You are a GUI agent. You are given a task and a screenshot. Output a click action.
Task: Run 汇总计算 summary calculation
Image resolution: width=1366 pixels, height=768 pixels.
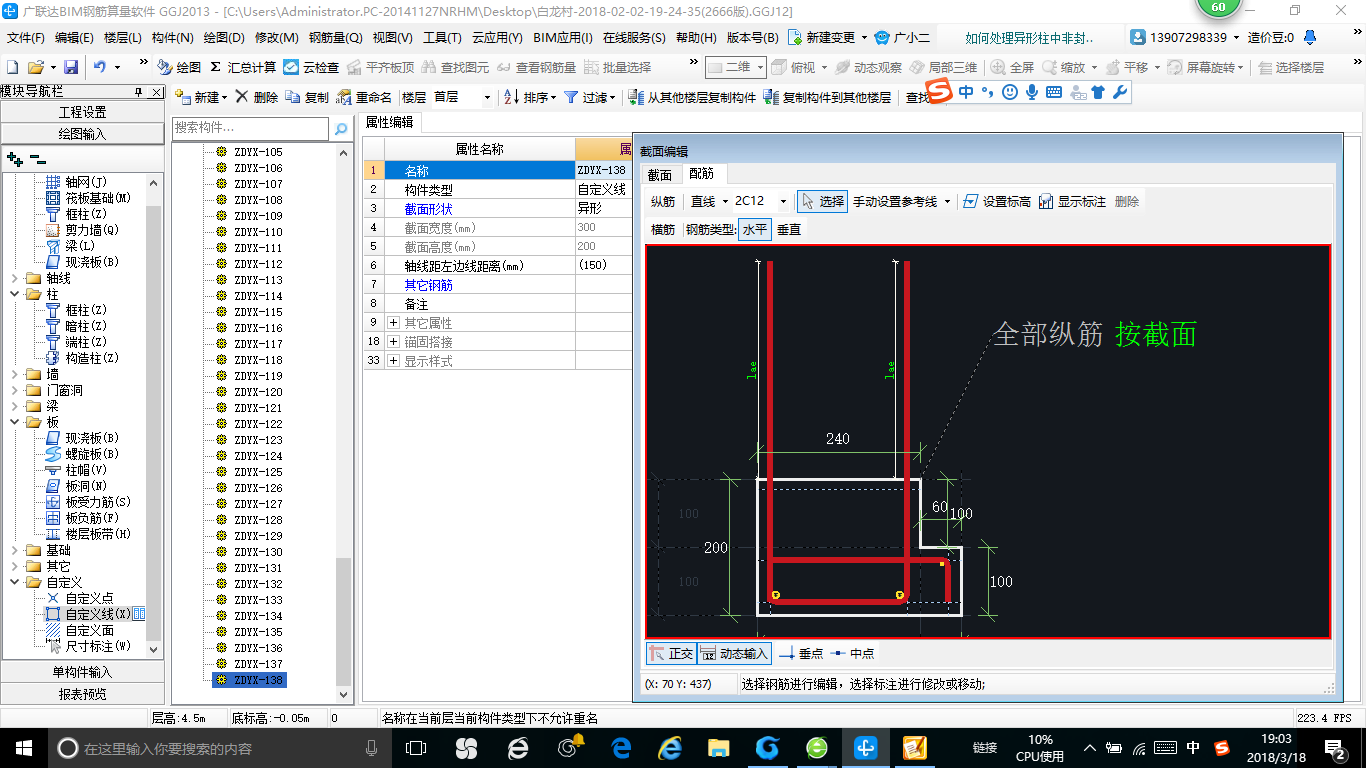tap(243, 67)
